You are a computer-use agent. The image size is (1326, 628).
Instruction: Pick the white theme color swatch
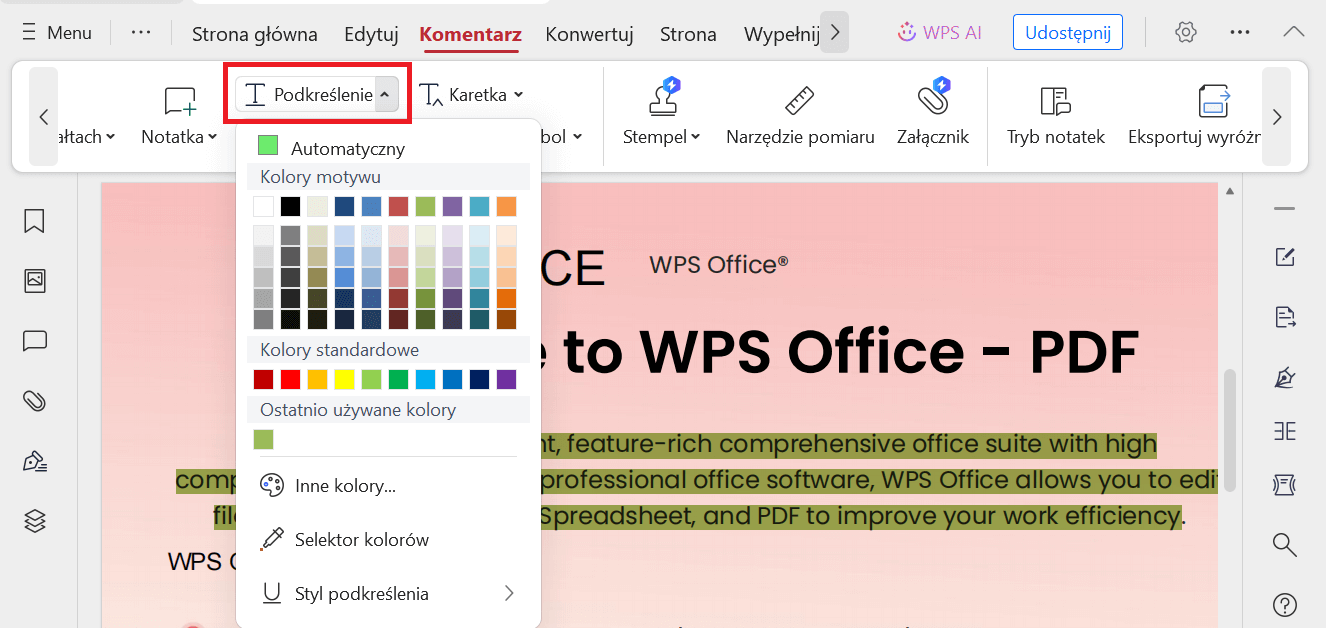264,207
